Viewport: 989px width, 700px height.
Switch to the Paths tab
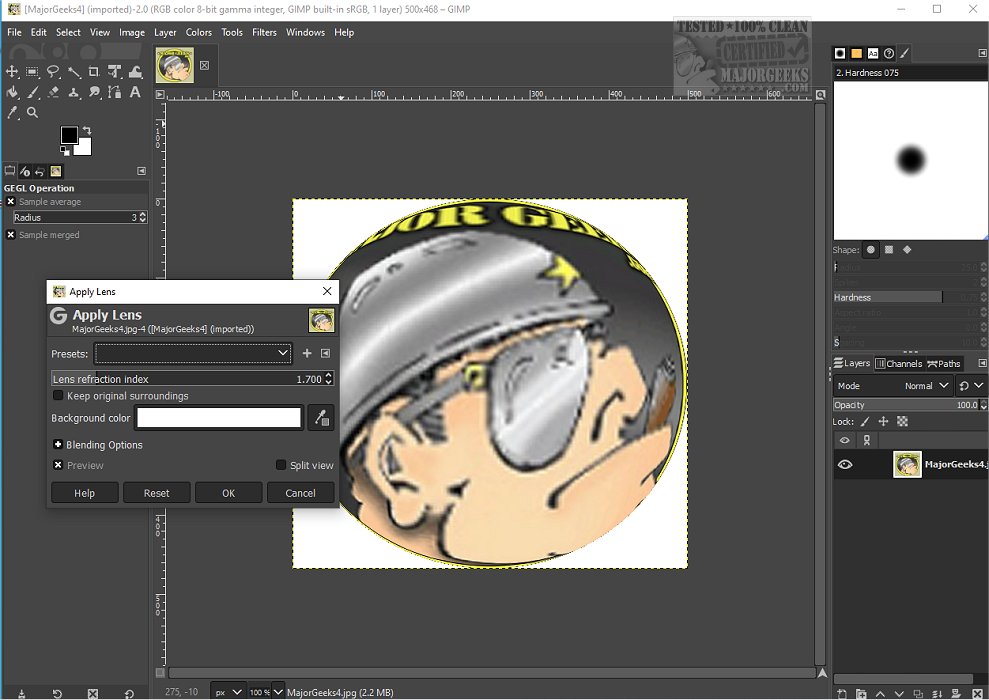tap(944, 363)
